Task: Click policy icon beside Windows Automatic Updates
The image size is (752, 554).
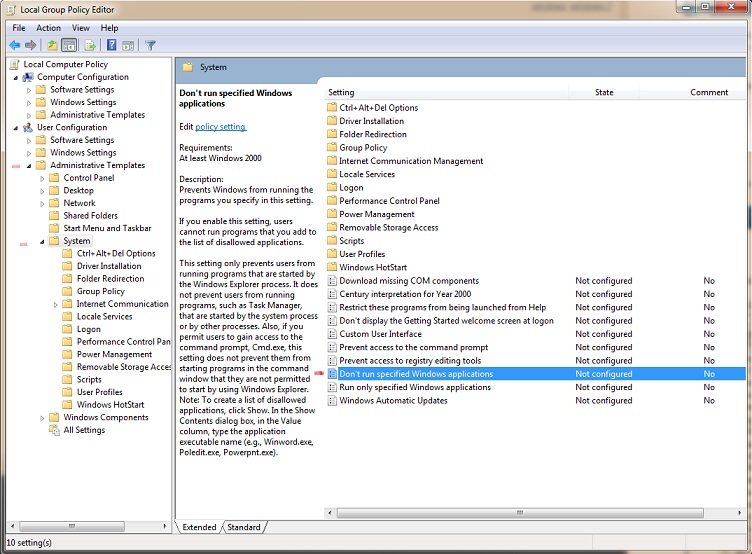Action: 332,401
